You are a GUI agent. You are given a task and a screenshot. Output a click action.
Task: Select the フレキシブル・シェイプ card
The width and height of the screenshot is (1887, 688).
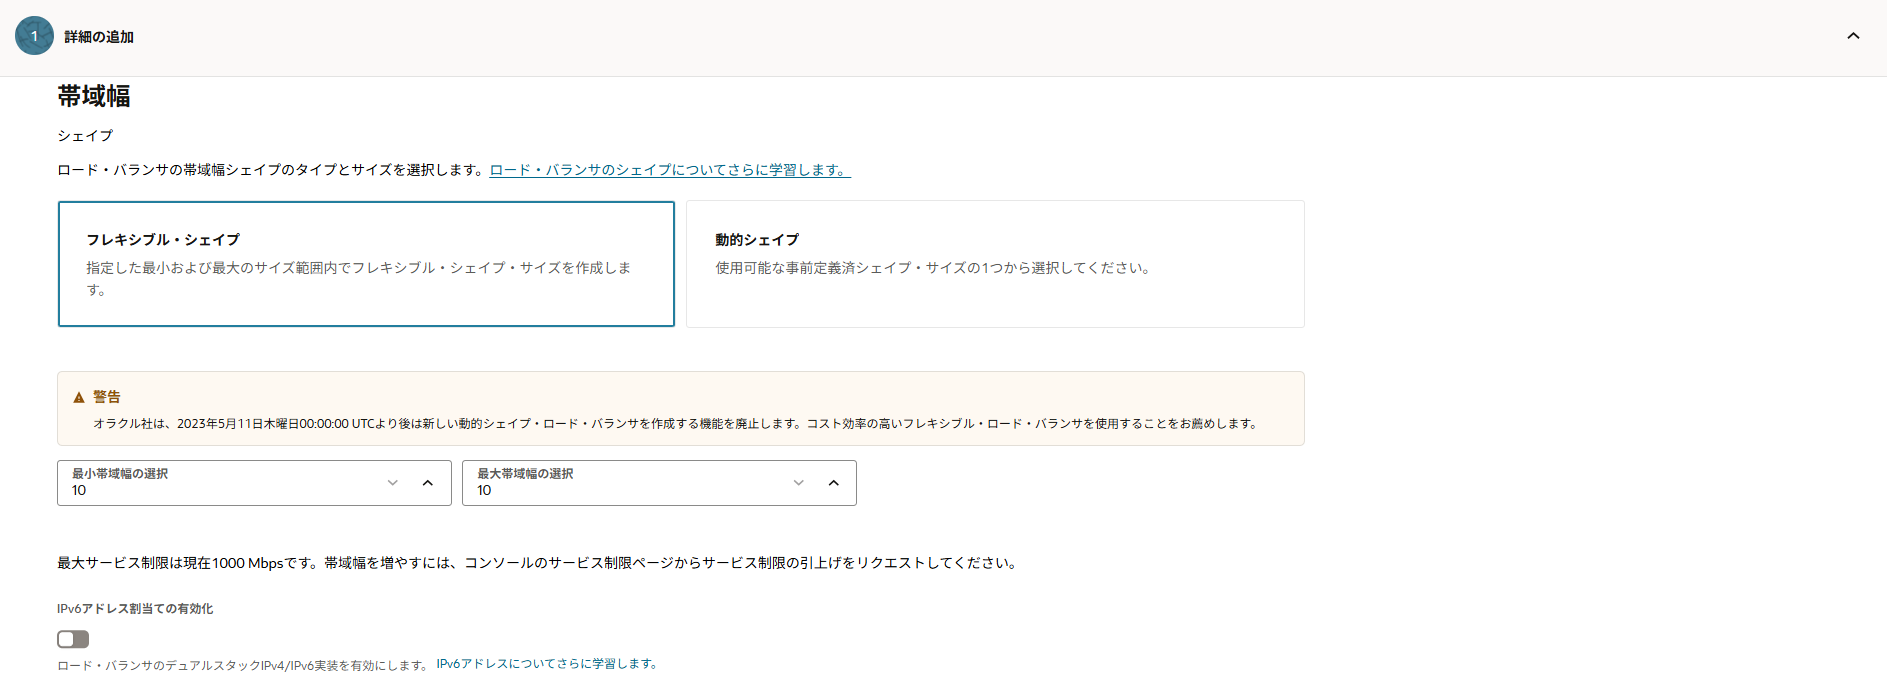366,264
